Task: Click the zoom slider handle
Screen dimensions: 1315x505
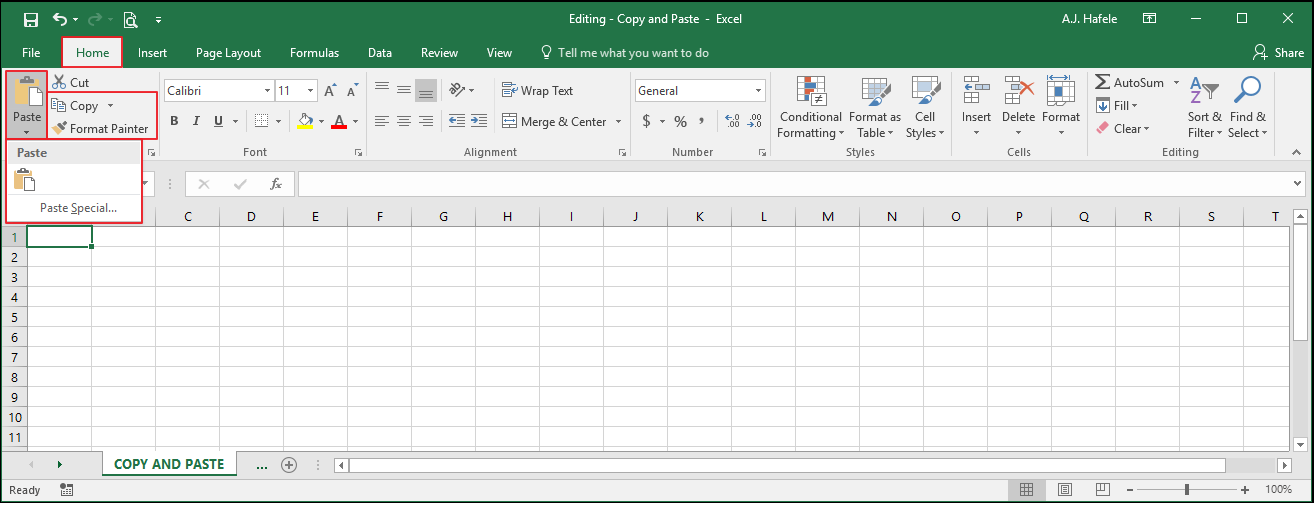Action: pos(1187,490)
